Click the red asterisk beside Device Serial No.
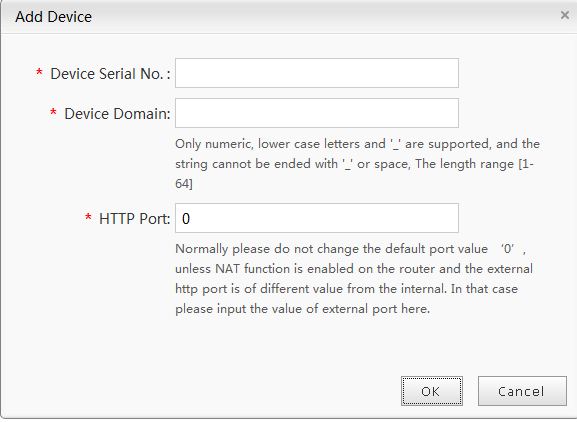577x422 pixels. [x=39, y=72]
